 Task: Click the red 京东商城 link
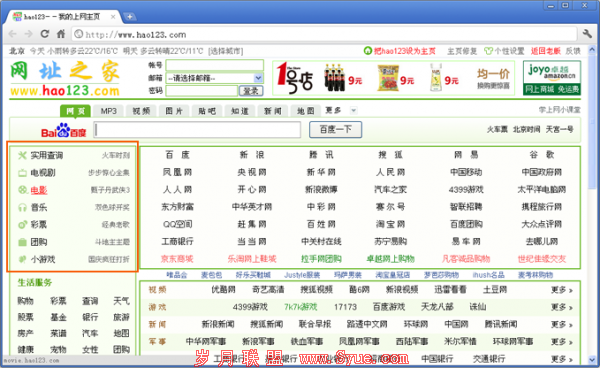[x=177, y=259]
